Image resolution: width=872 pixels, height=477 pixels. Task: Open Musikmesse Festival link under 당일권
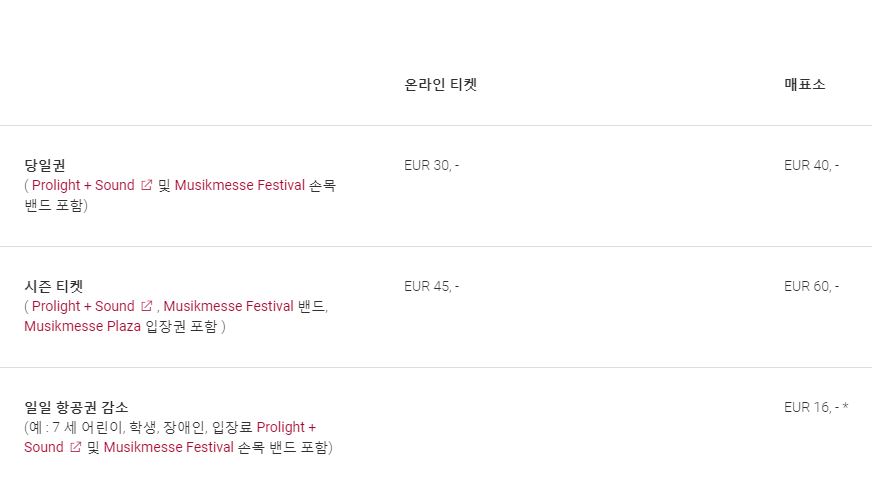pos(240,185)
